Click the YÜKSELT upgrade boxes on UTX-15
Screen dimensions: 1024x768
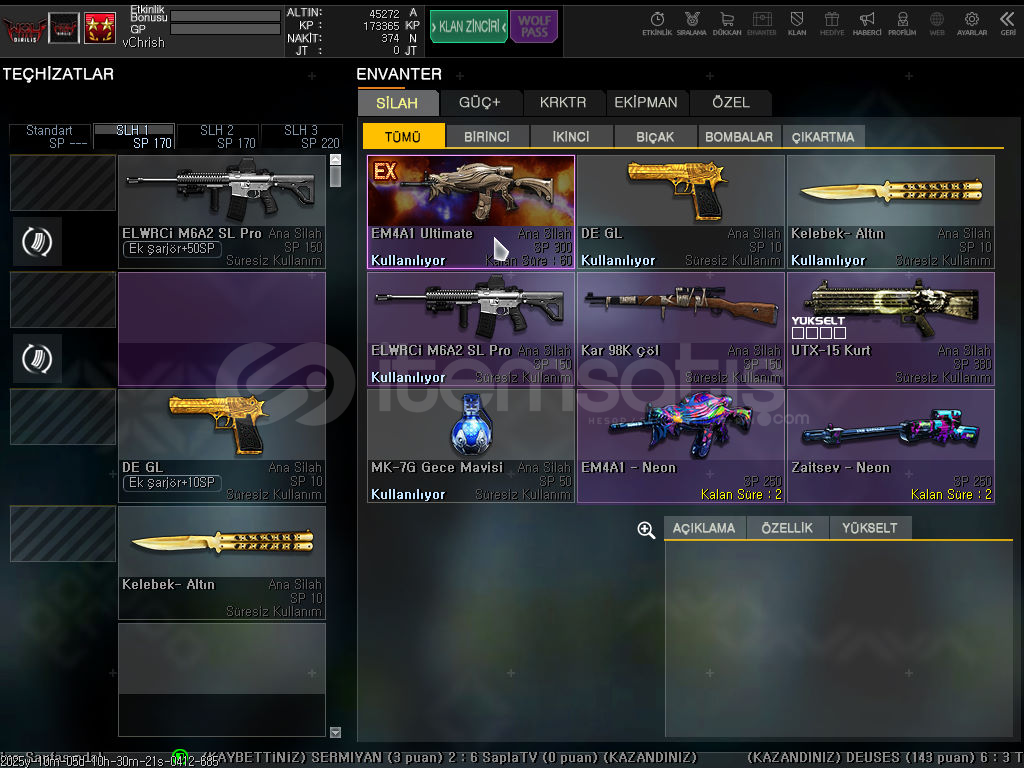(819, 333)
